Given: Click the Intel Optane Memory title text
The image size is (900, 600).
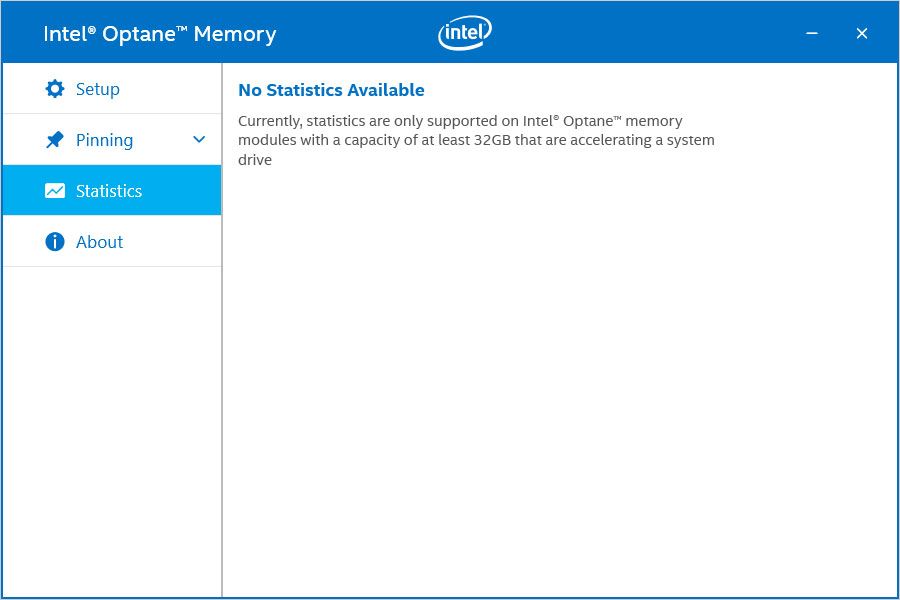Looking at the screenshot, I should pos(160,34).
